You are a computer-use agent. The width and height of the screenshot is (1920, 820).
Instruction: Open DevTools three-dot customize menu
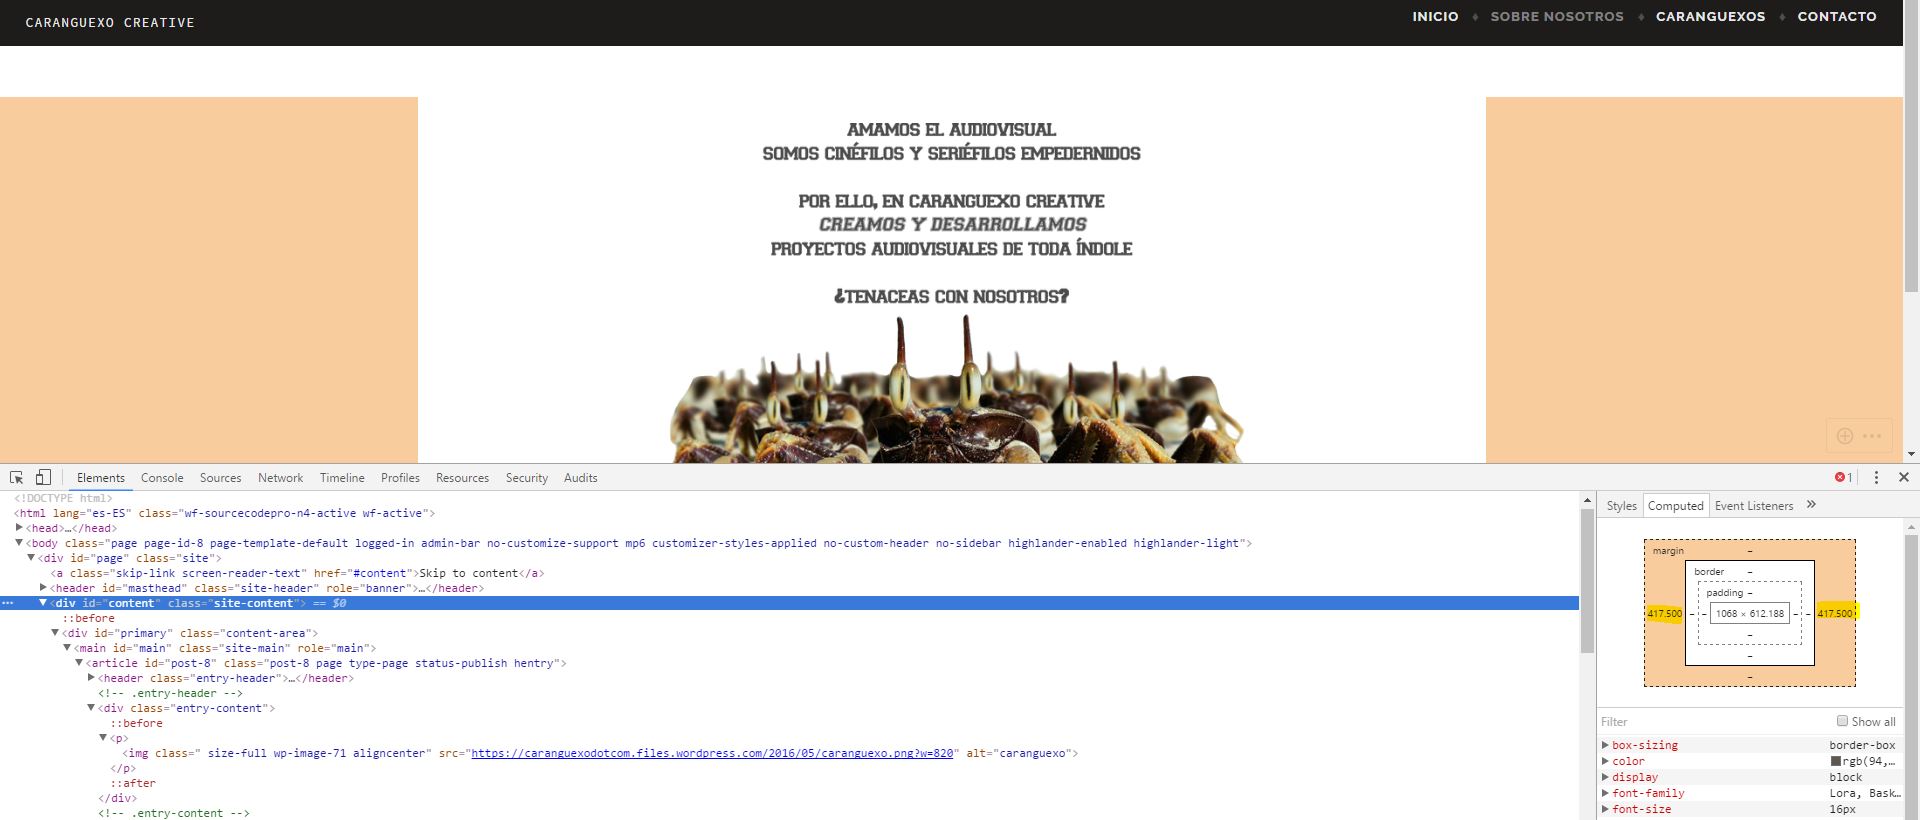[x=1876, y=478]
